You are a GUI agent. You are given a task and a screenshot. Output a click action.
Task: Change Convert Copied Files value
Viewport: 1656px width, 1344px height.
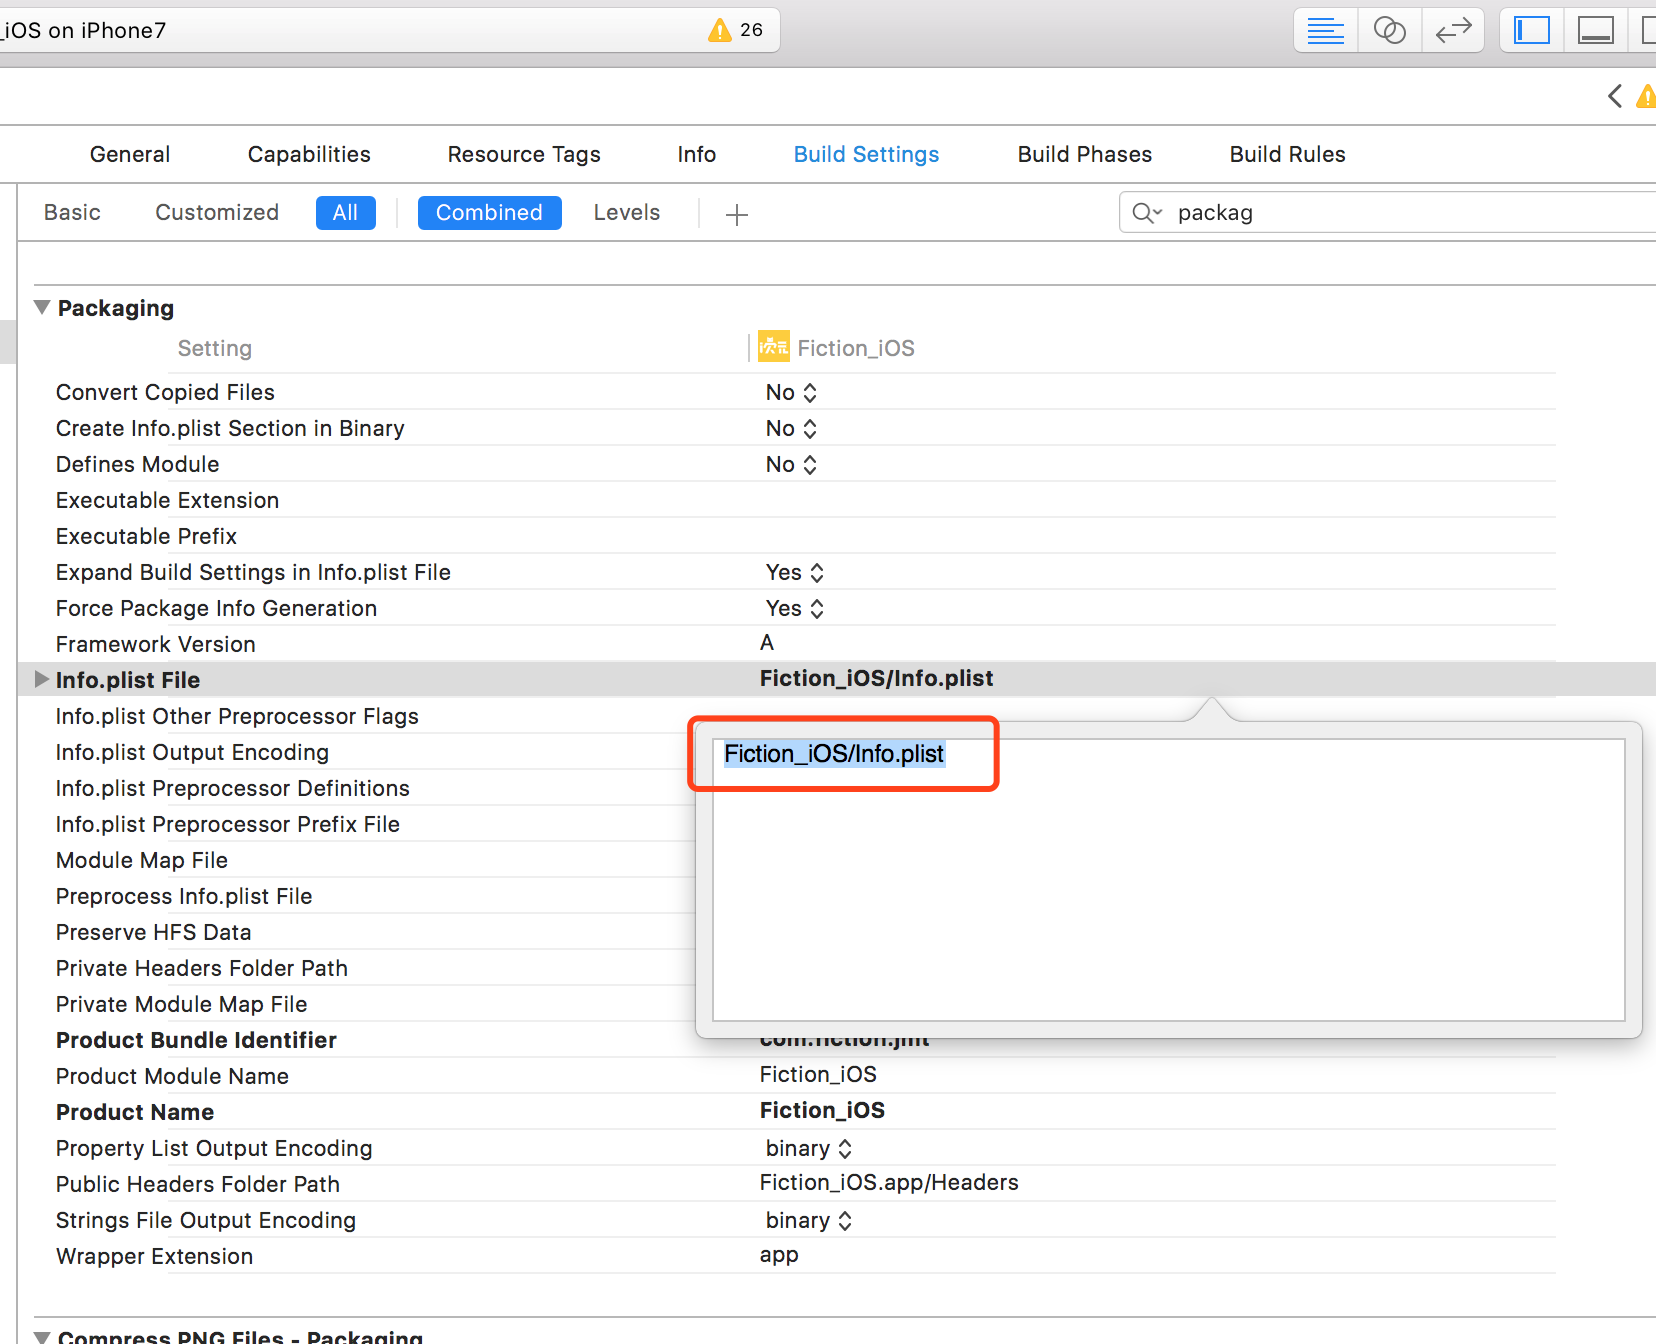pos(791,392)
